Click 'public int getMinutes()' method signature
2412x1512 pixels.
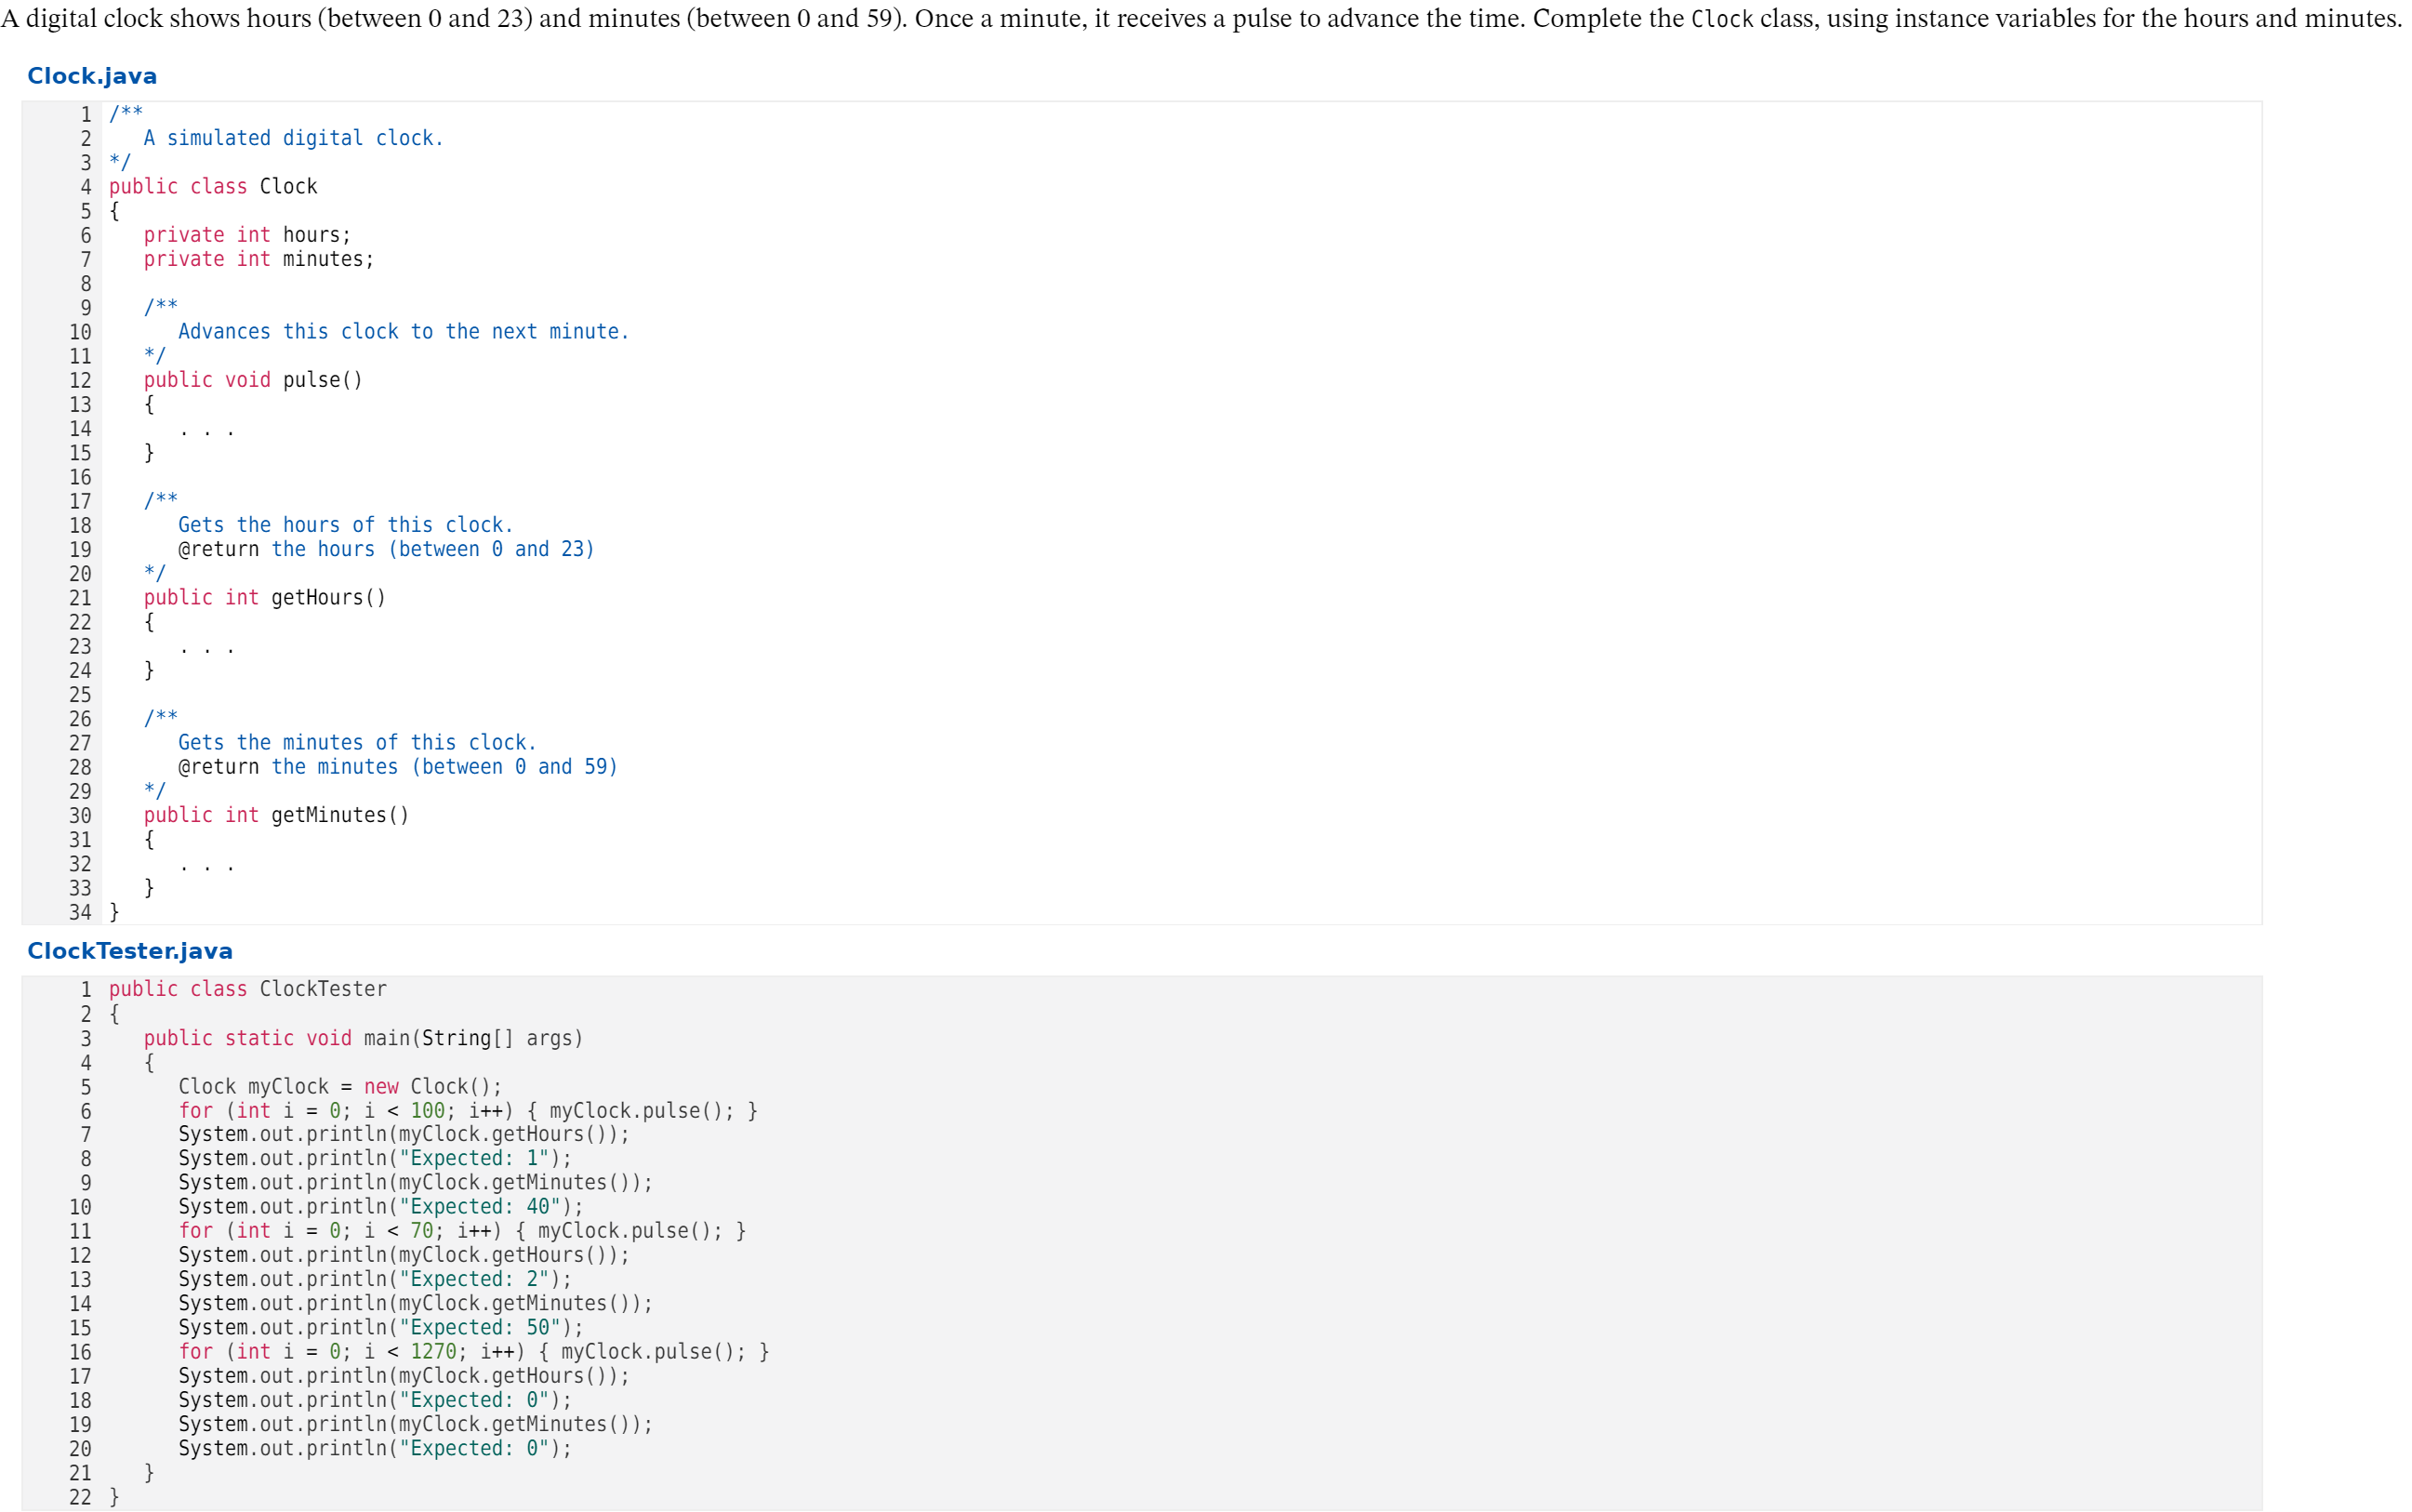pyautogui.click(x=276, y=815)
